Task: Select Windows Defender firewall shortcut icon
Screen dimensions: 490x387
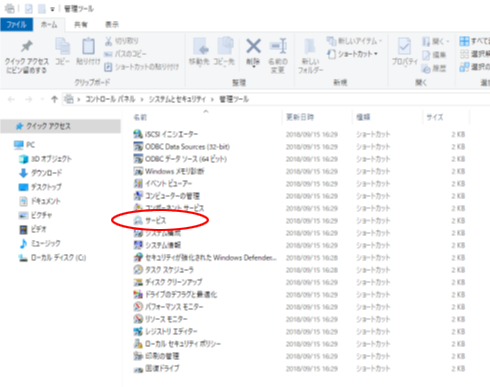Action: tap(138, 258)
